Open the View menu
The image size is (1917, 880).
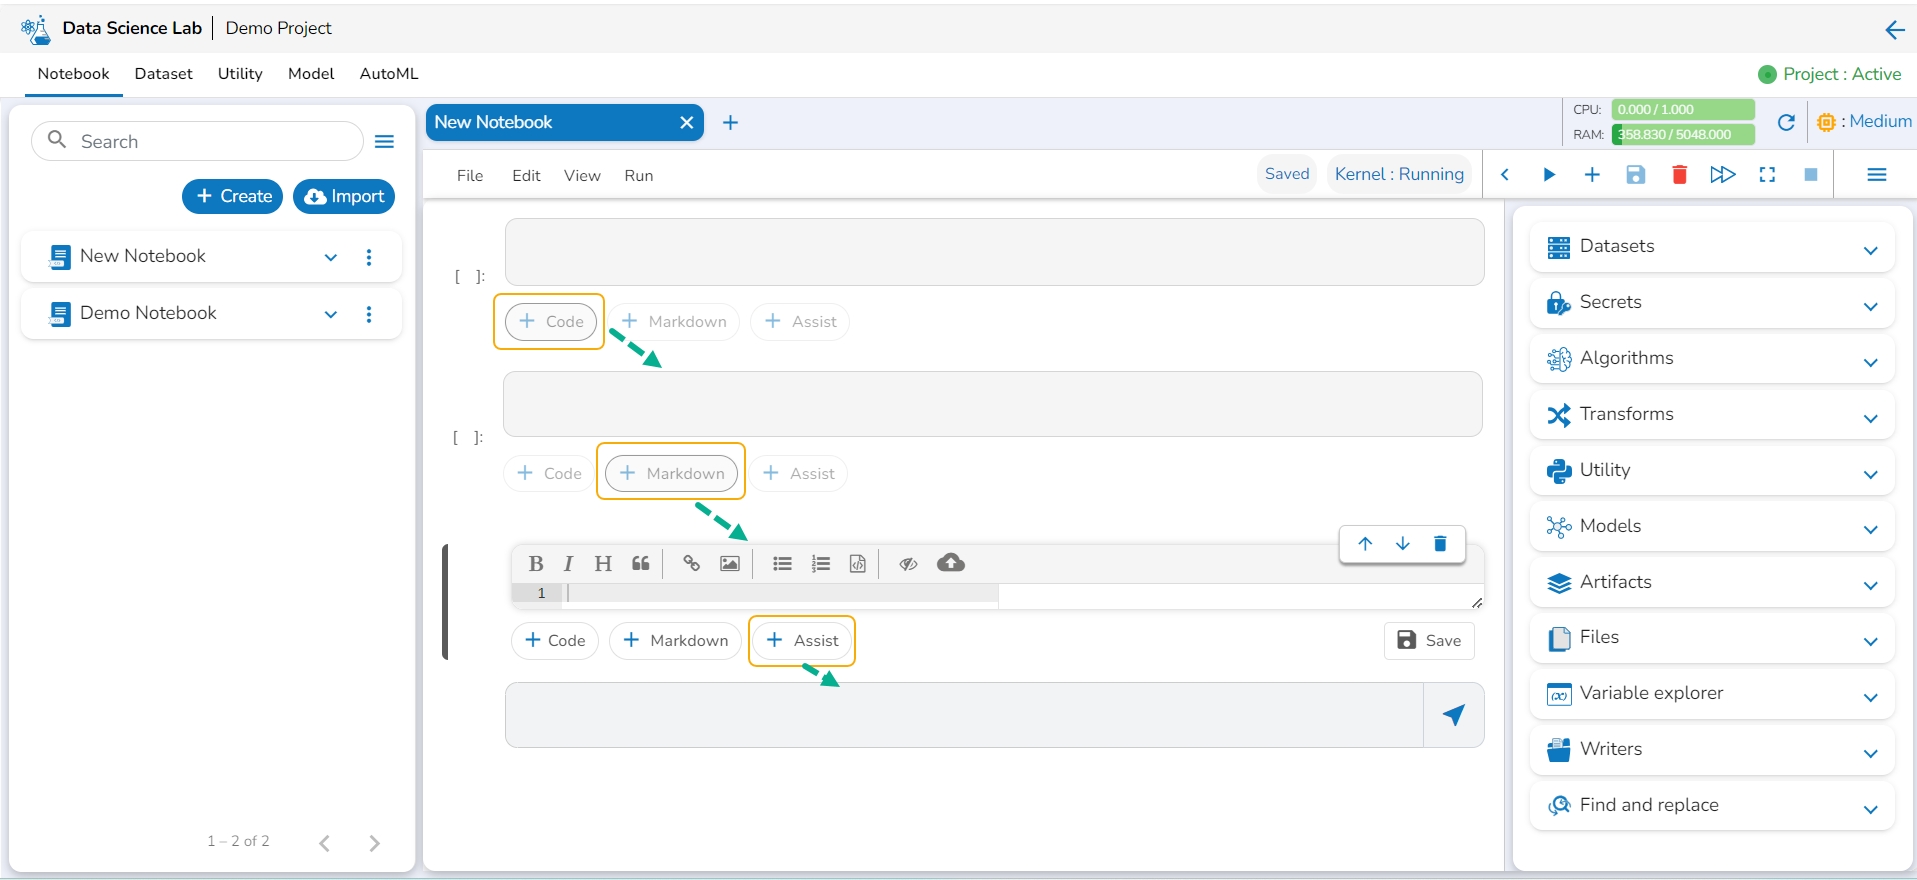click(582, 176)
